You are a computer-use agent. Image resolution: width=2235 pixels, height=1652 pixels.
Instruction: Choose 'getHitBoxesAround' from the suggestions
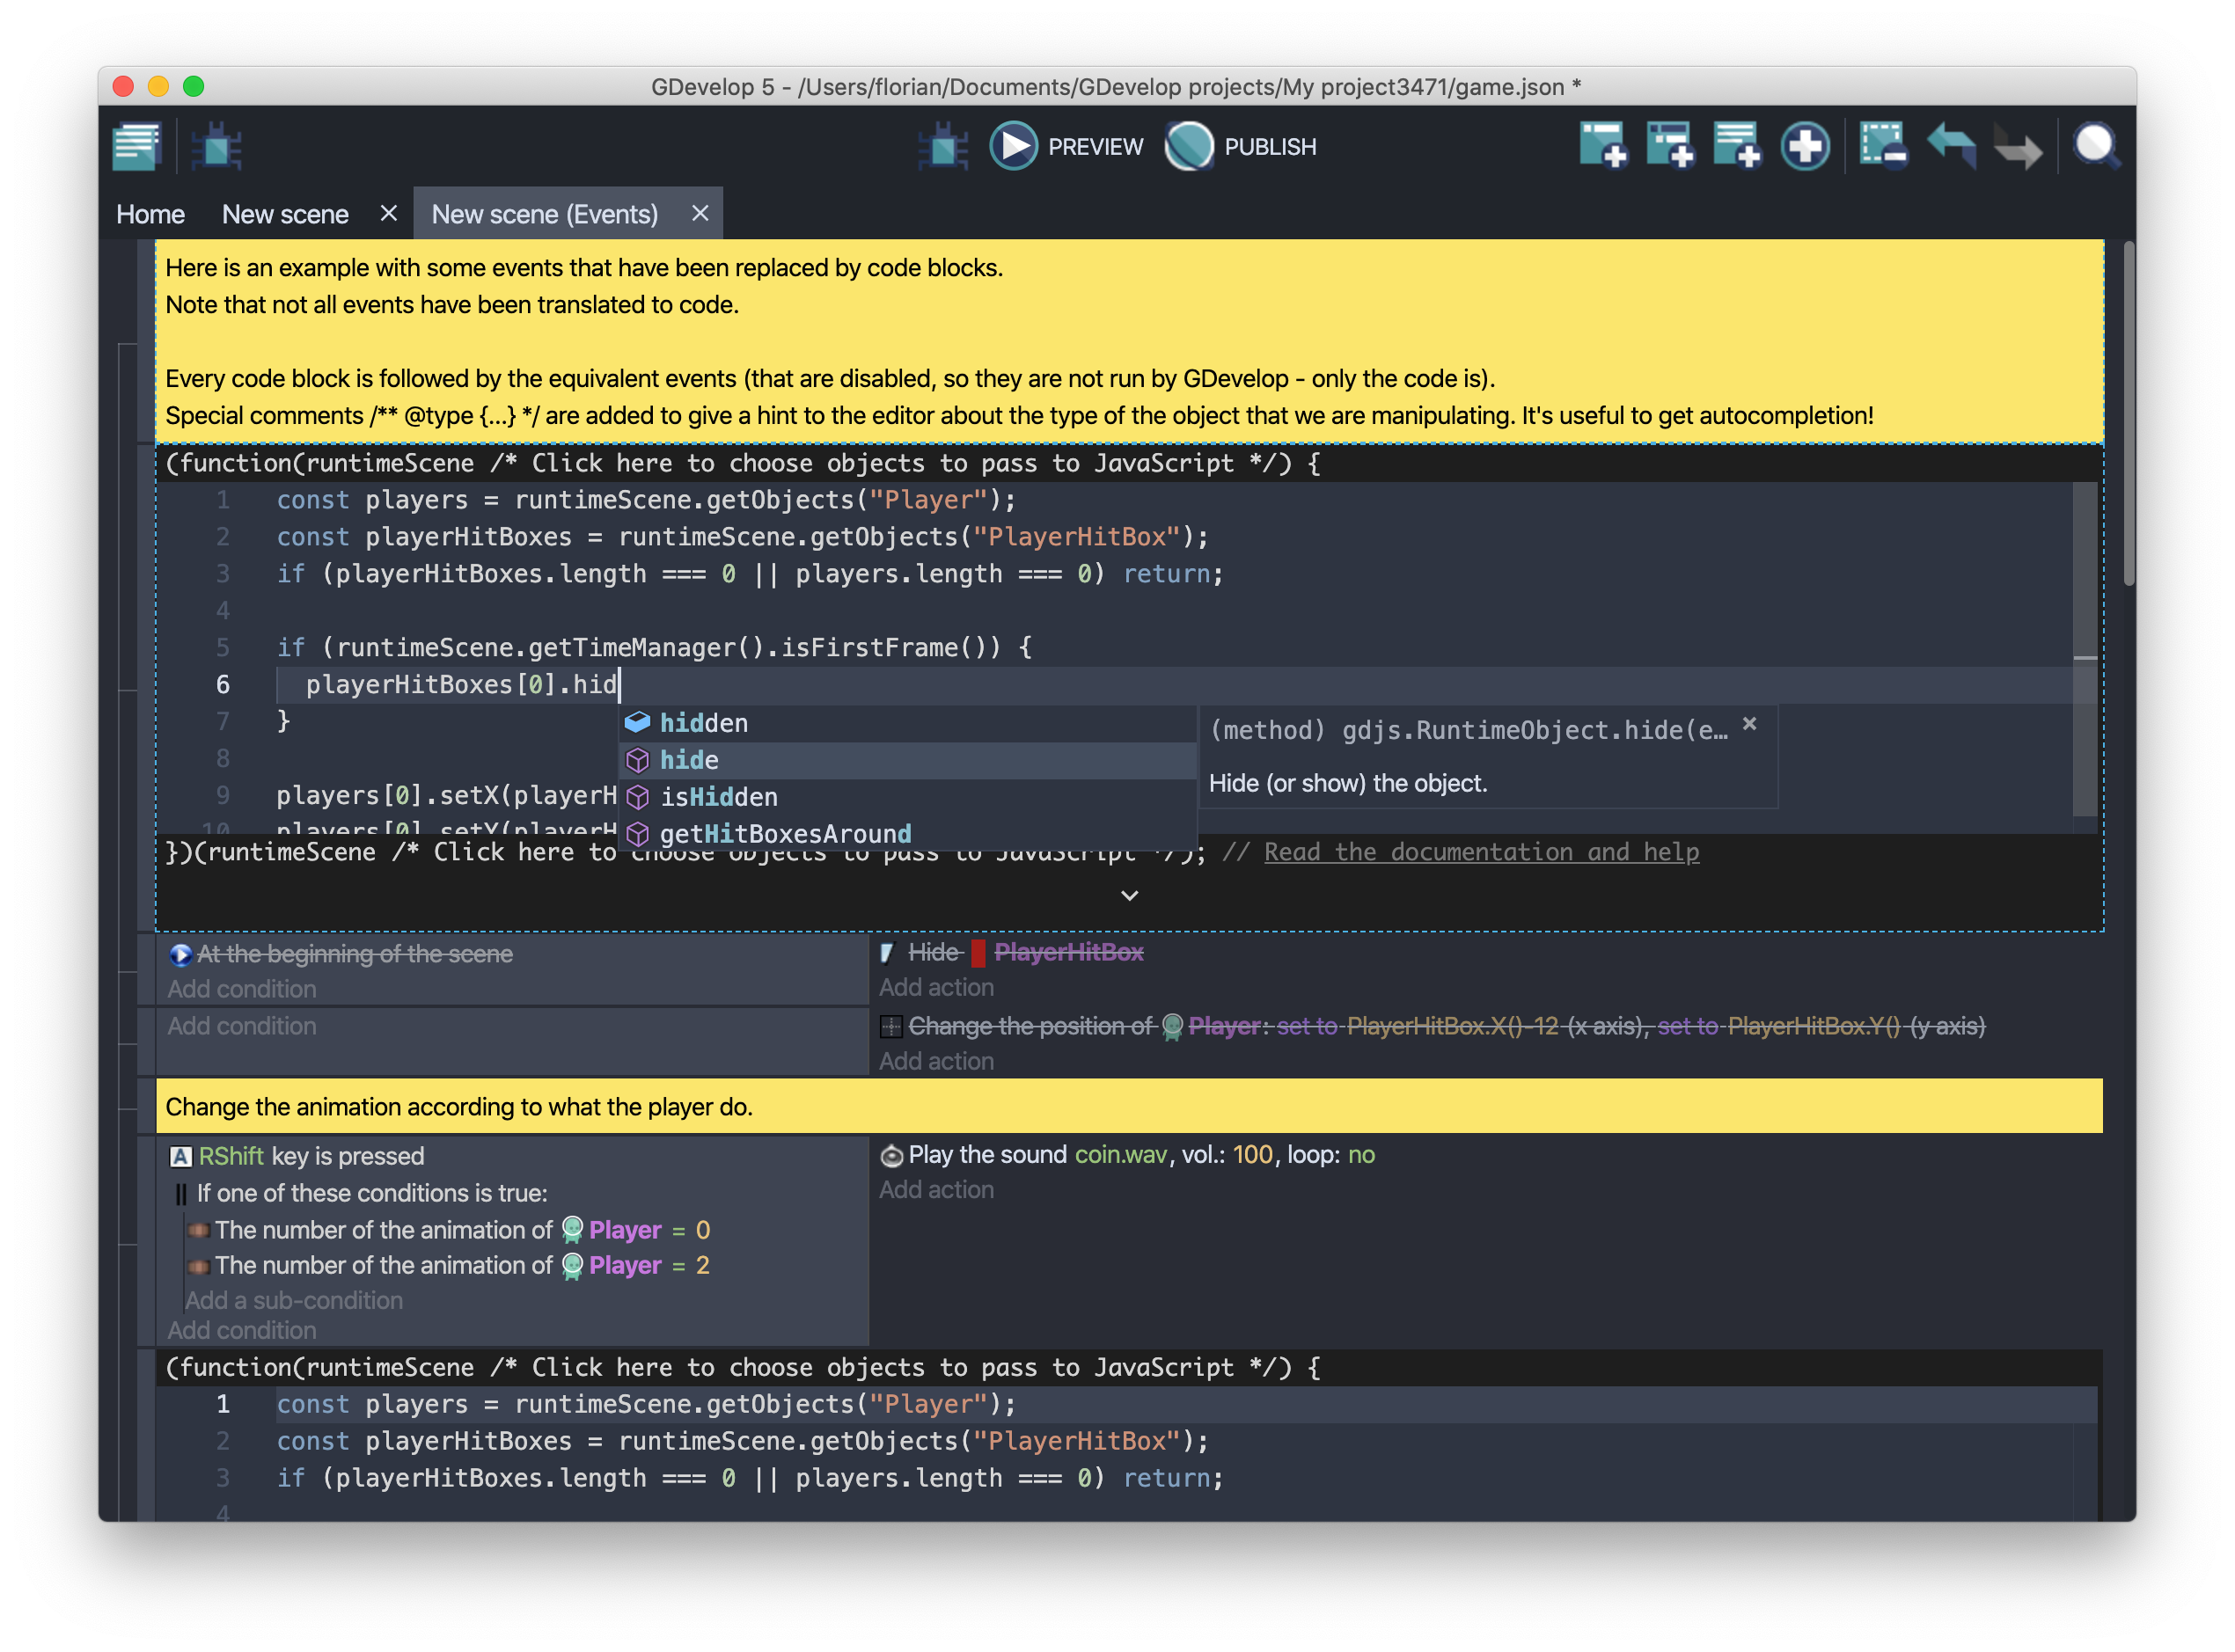coord(907,833)
